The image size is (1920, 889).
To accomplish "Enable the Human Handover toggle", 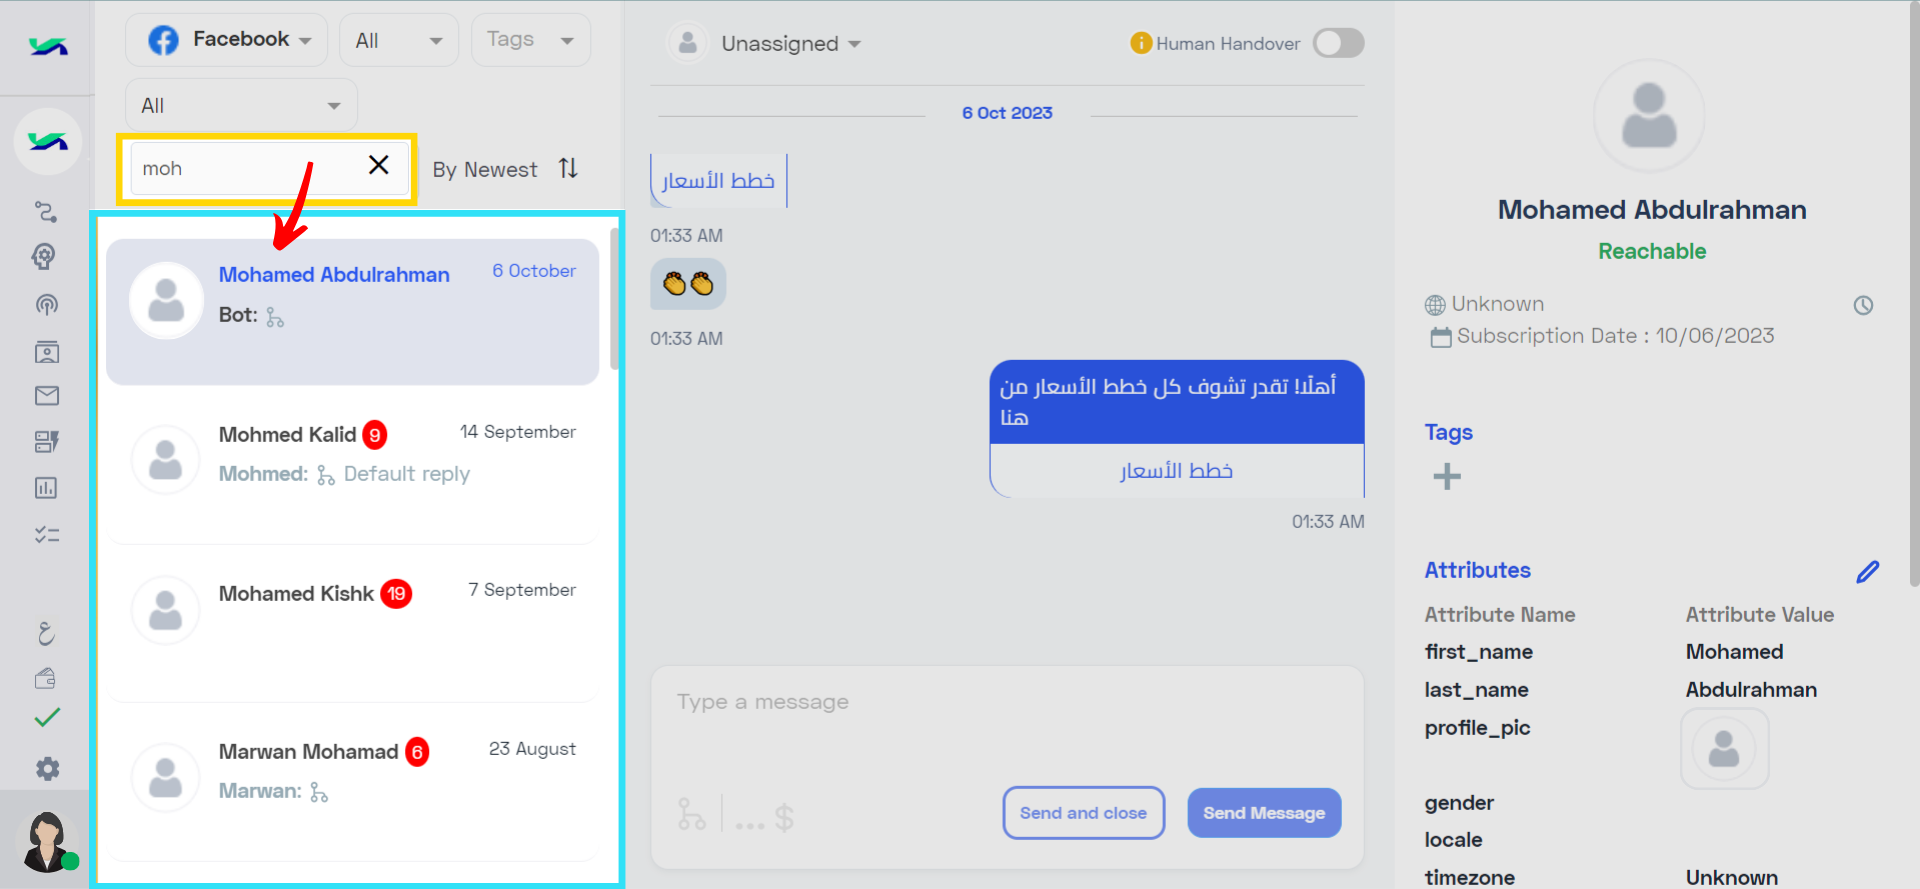I will coord(1338,43).
